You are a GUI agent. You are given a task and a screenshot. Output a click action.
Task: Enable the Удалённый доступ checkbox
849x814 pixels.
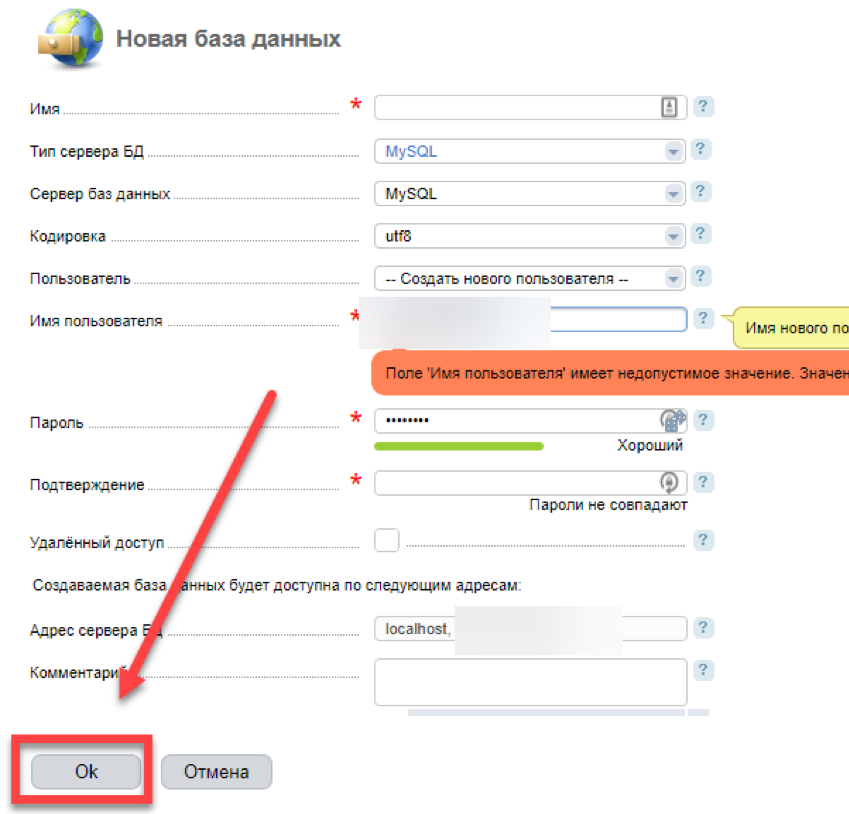(x=387, y=541)
